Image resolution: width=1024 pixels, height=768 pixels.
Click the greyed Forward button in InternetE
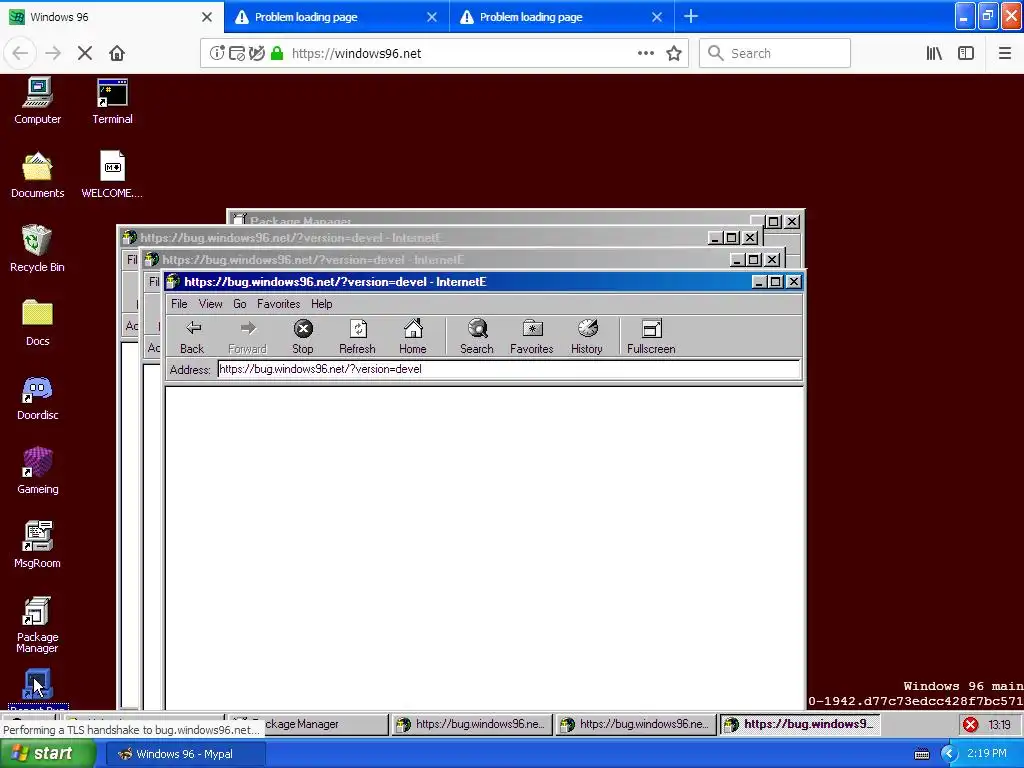(x=248, y=337)
